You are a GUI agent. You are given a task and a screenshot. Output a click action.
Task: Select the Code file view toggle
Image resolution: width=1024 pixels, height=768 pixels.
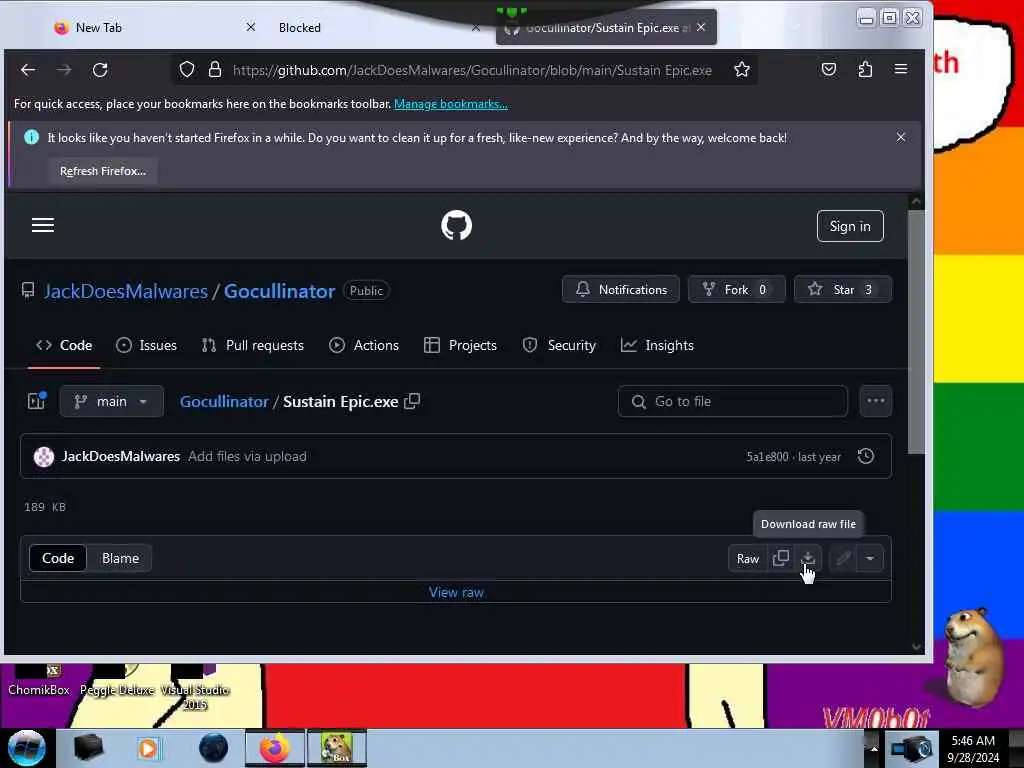(58, 558)
